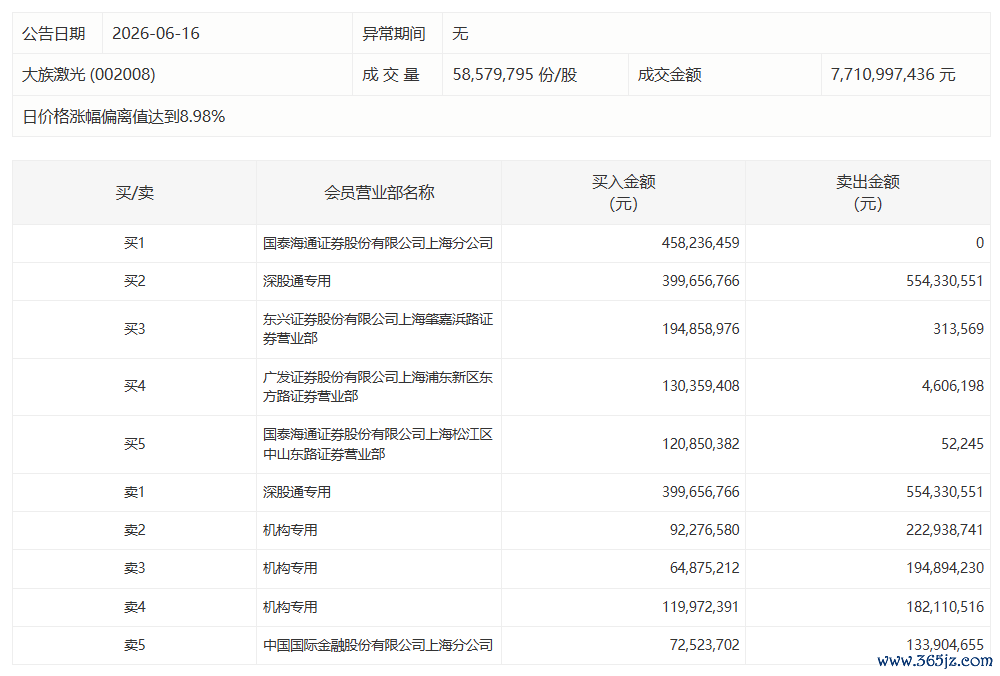Select 399,656,766 in the 买2 row

pos(700,281)
